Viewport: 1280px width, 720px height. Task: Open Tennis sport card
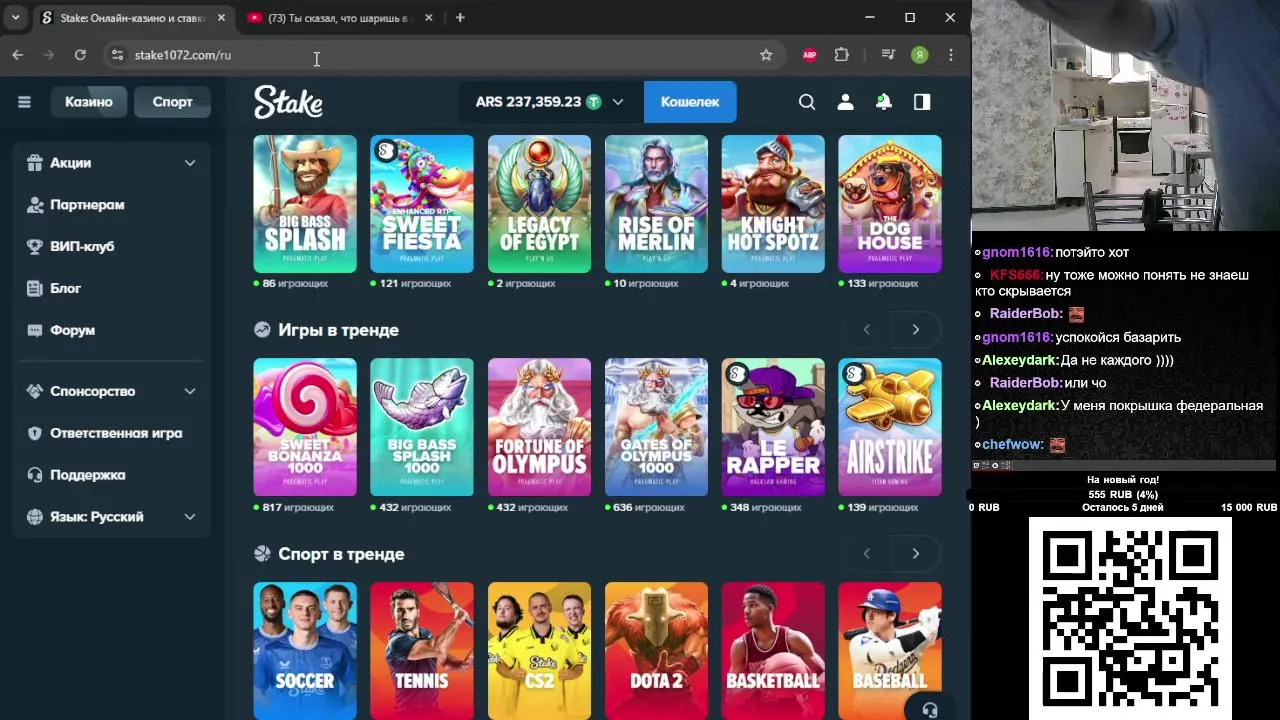(422, 651)
